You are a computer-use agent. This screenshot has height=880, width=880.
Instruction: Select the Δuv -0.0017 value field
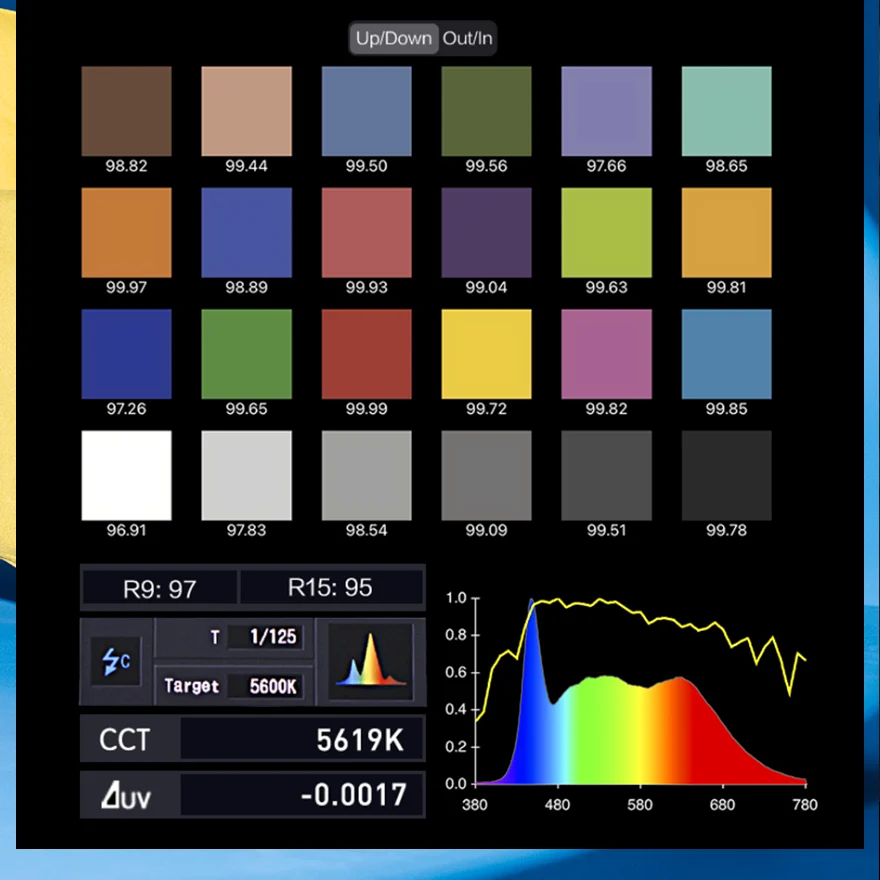pyautogui.click(x=301, y=795)
